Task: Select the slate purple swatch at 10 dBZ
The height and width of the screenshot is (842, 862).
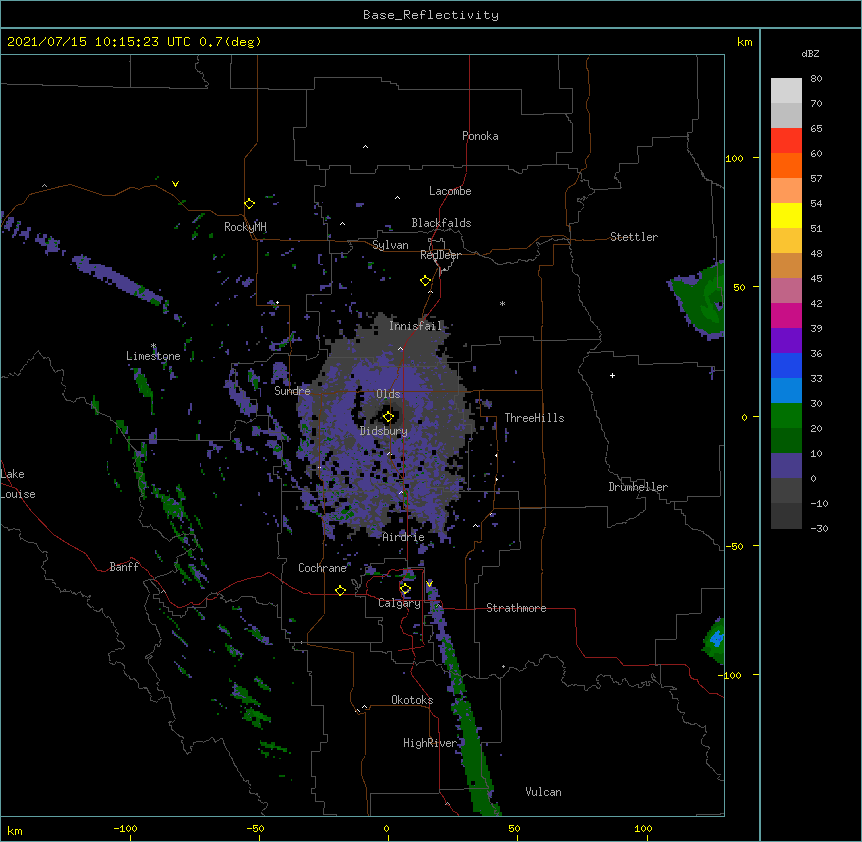Action: pos(786,466)
